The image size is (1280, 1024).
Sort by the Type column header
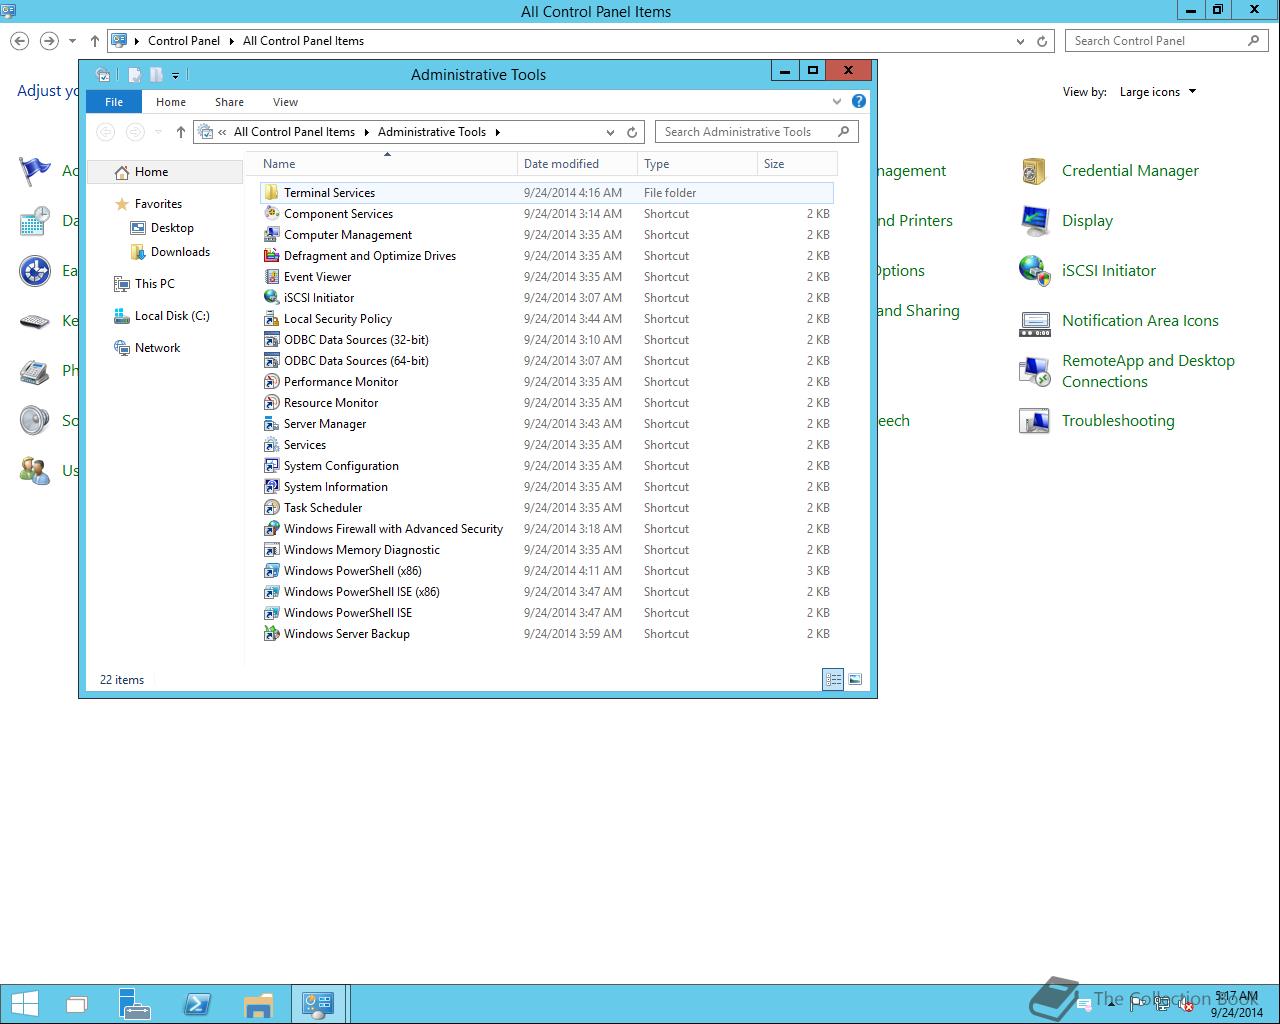(x=697, y=164)
